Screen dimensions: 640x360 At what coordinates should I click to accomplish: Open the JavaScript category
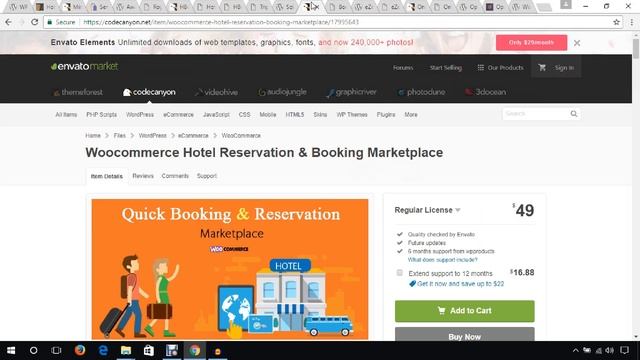click(x=216, y=115)
